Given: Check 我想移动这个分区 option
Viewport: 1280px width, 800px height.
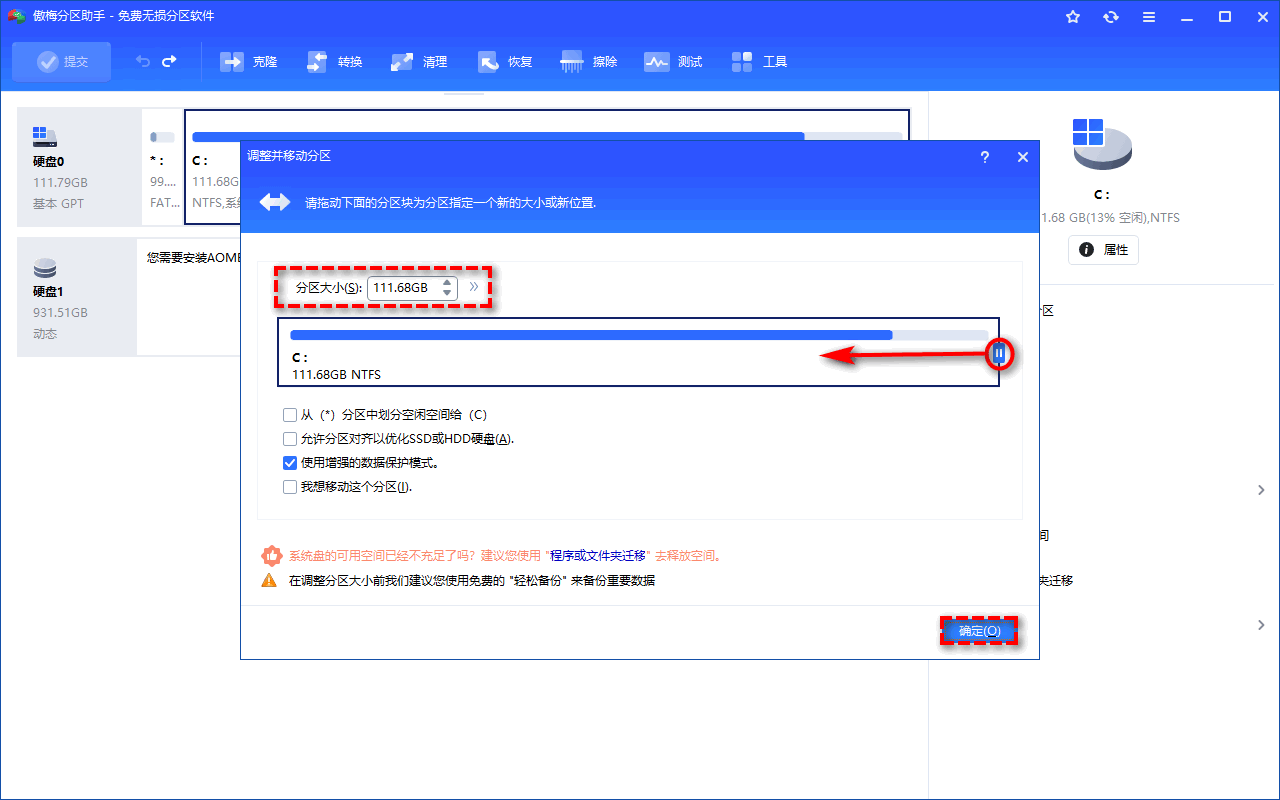Looking at the screenshot, I should (x=290, y=487).
